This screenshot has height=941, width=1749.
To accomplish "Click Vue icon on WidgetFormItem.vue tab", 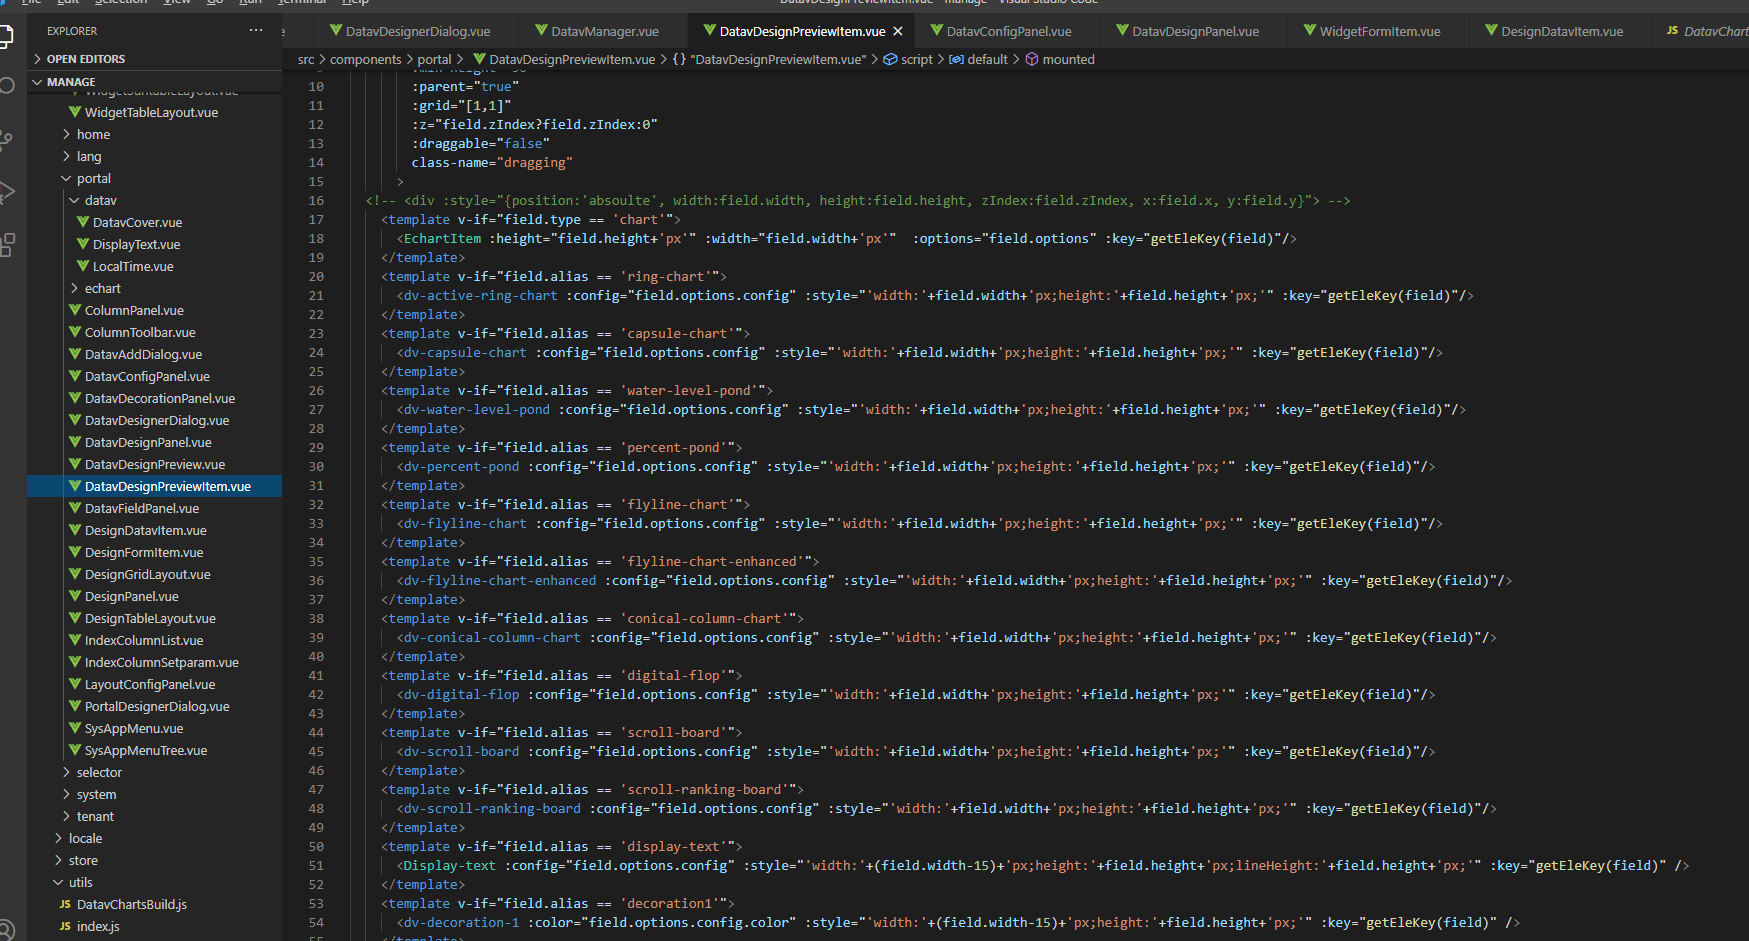I will point(1310,31).
